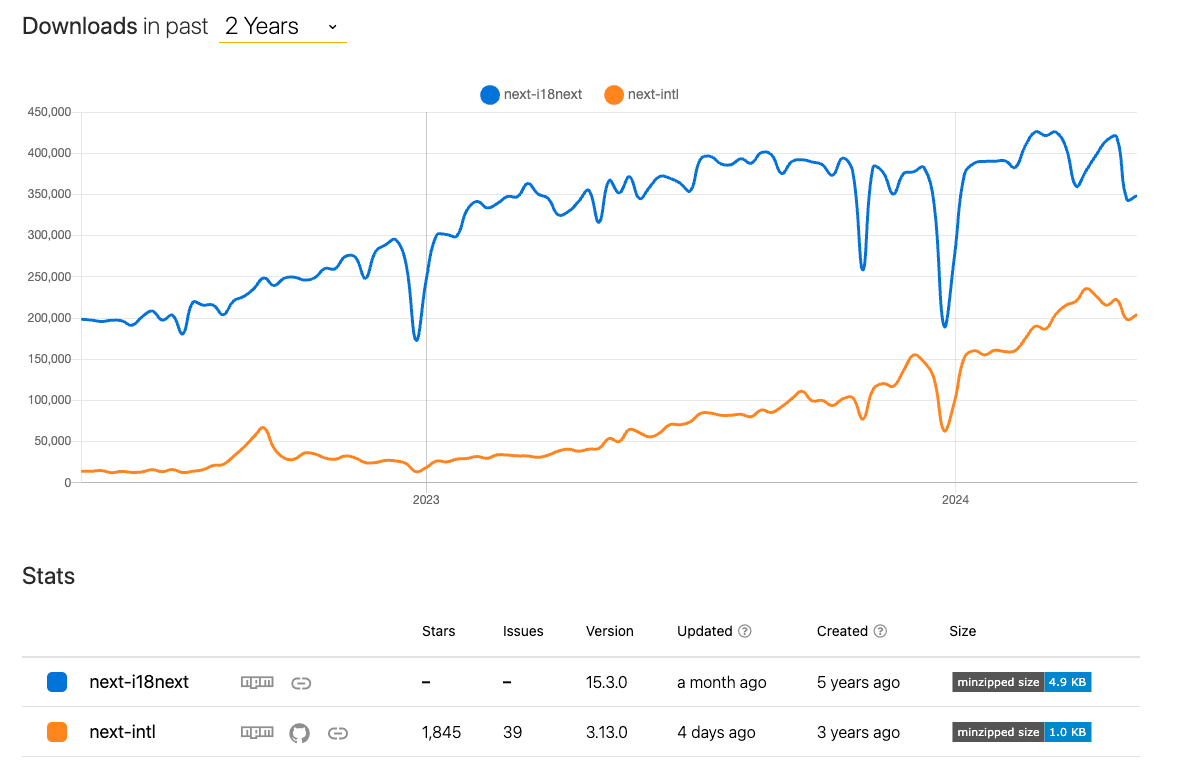Click the 450,000 y-axis label
Viewport: 1180px width, 776px height.
click(x=49, y=112)
